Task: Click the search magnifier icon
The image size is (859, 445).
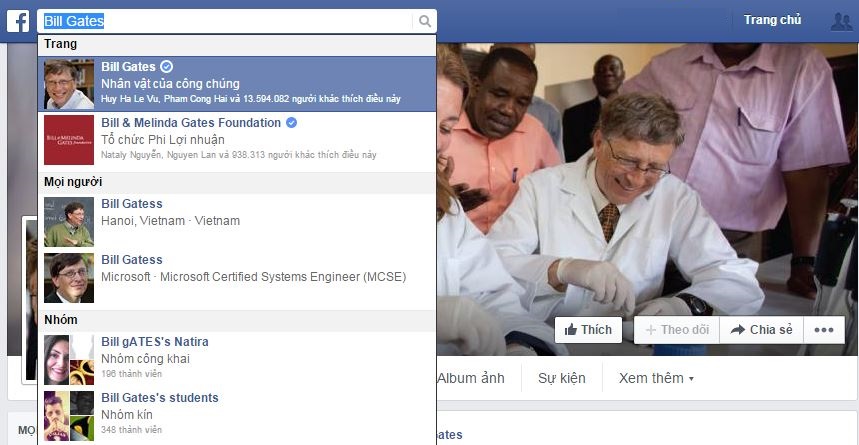Action: pos(425,21)
